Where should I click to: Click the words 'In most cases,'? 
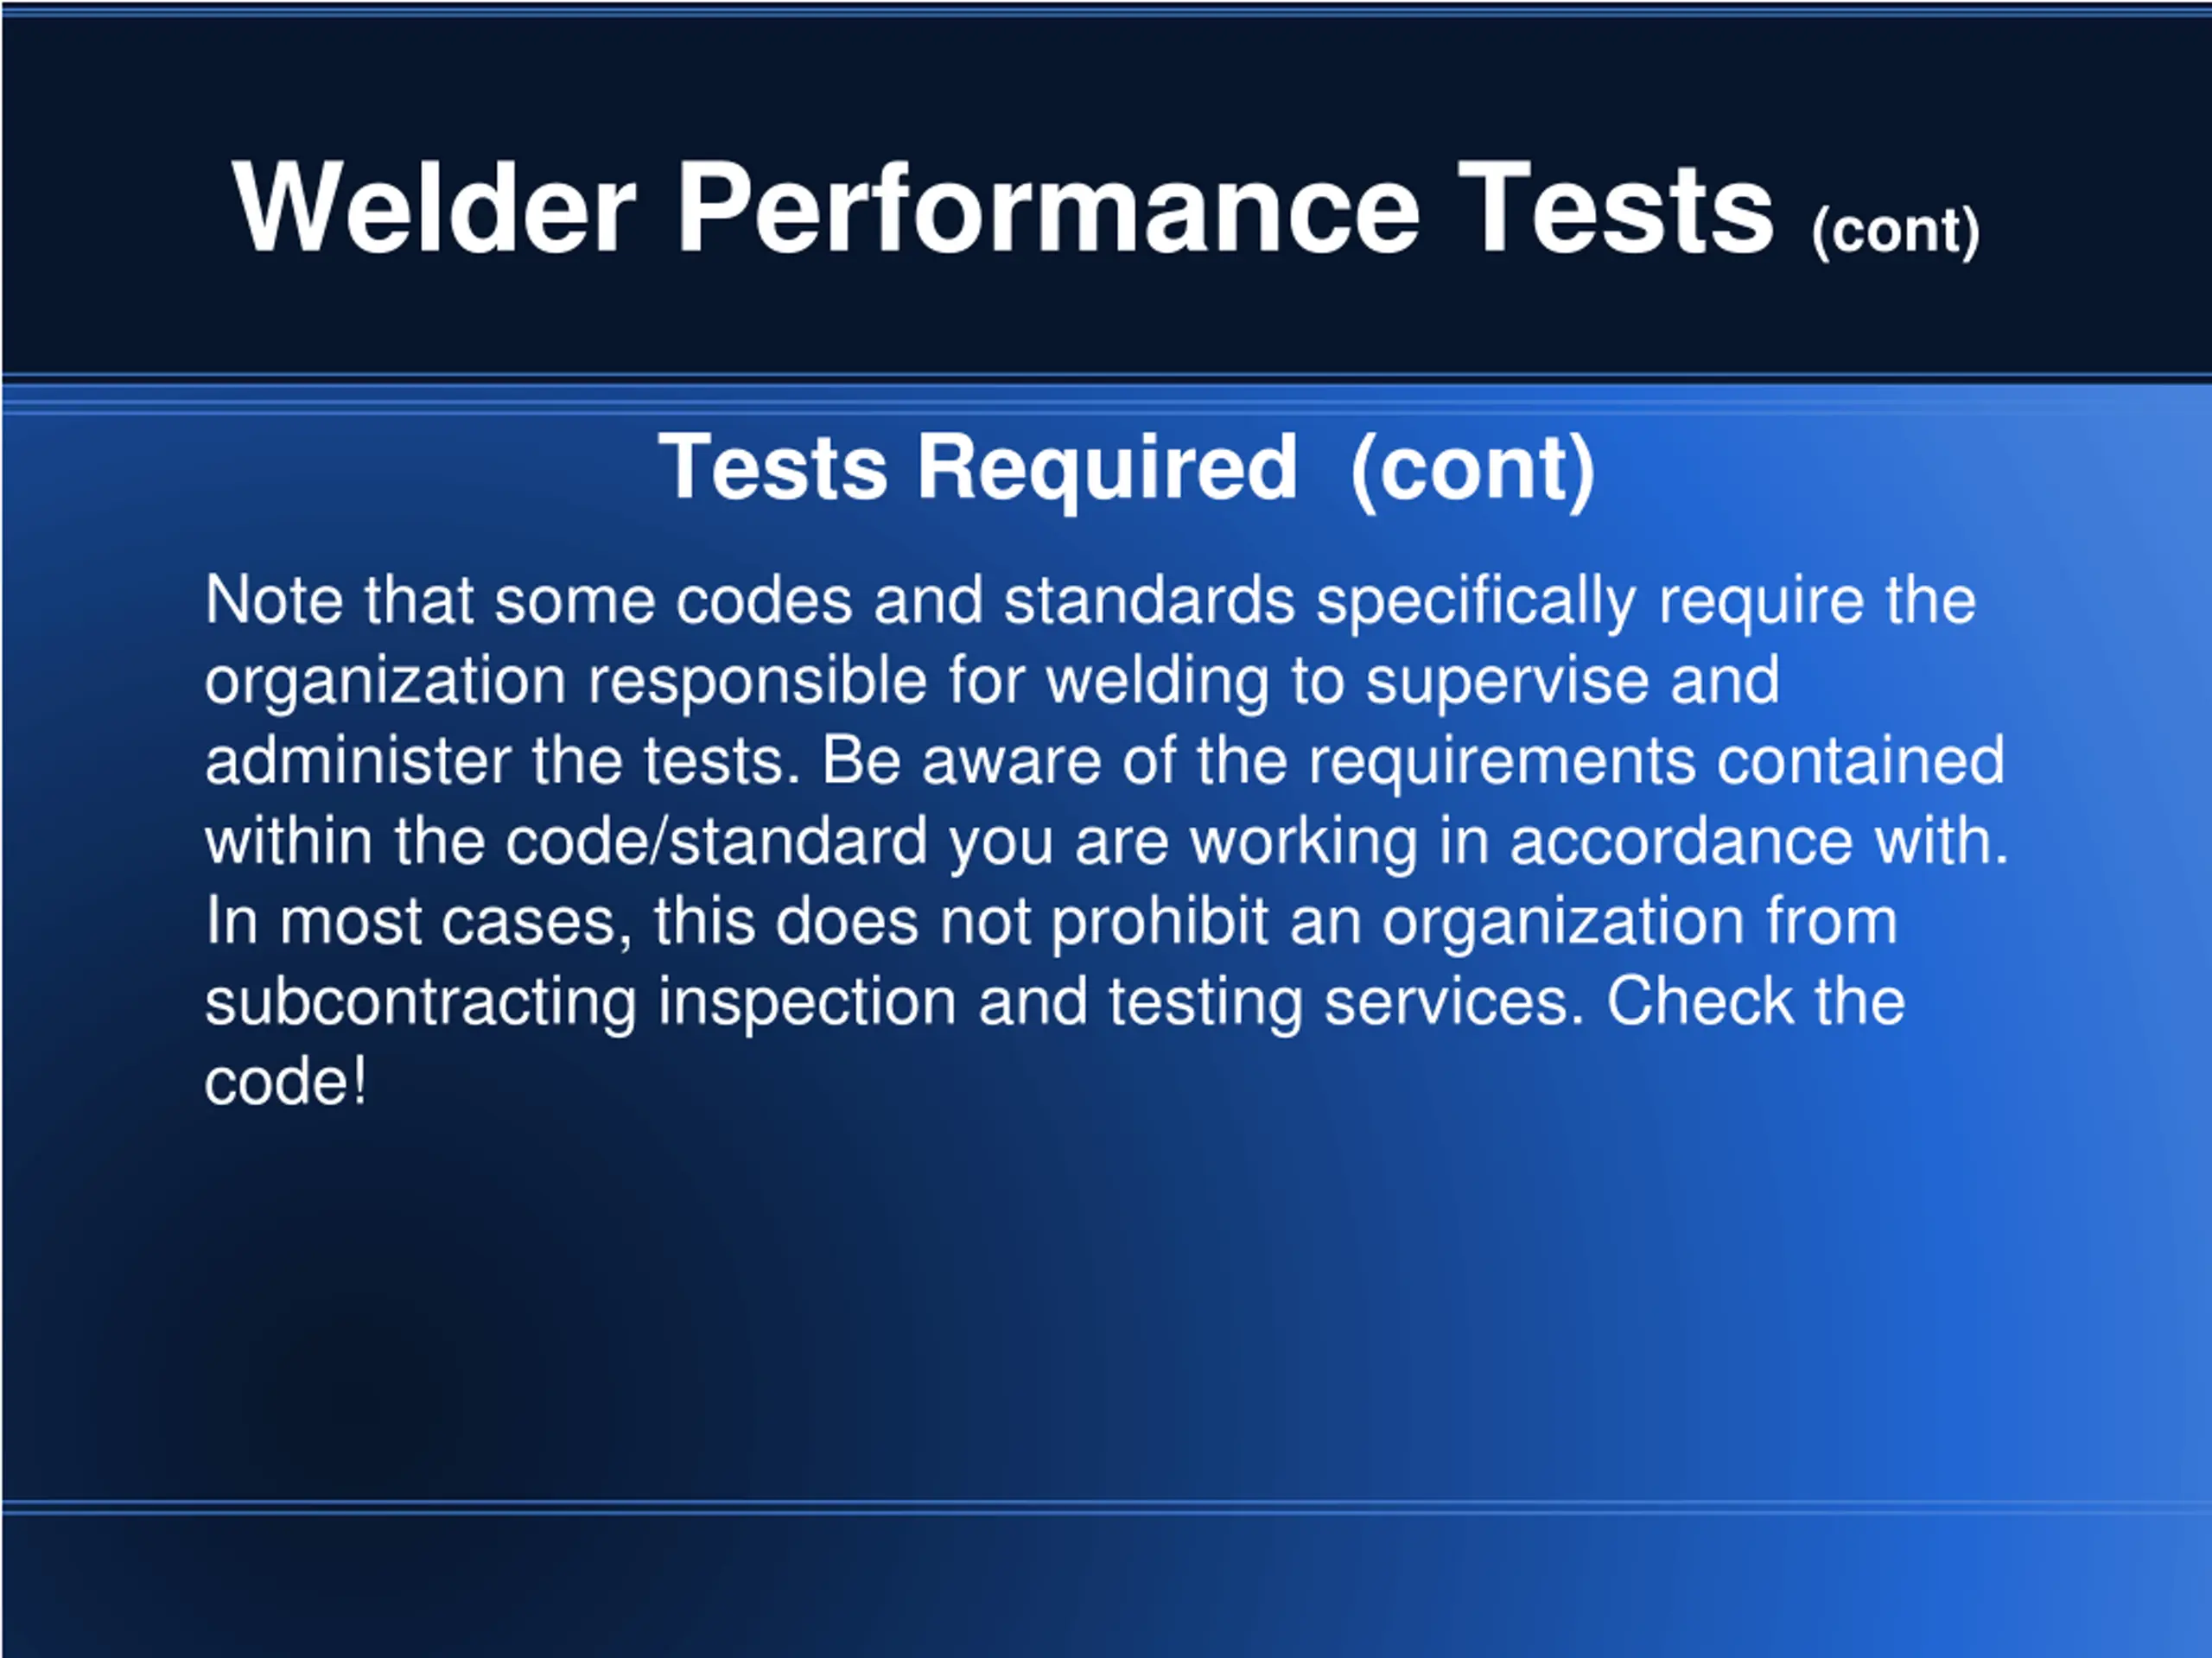[x=419, y=922]
